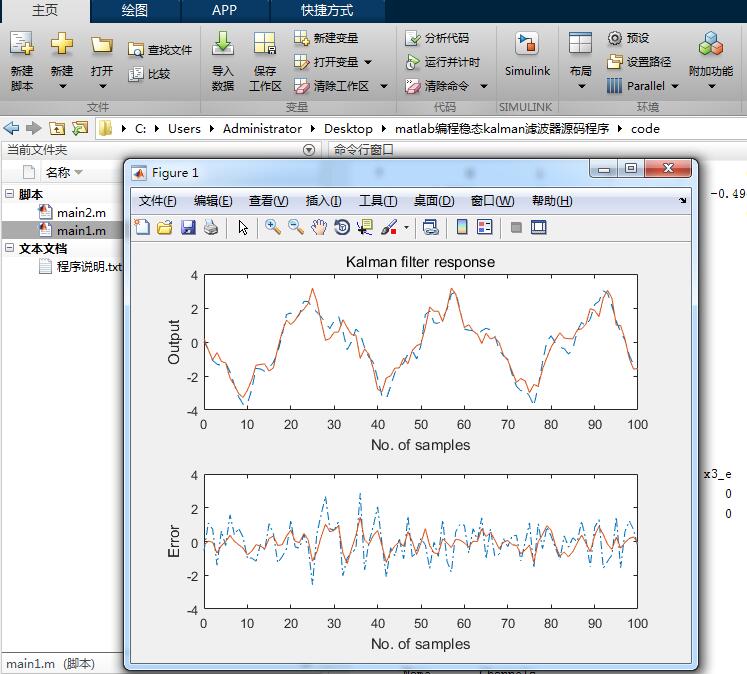The image size is (747, 674).
Task: Click Browse for Folder icon
Action: (x=80, y=128)
